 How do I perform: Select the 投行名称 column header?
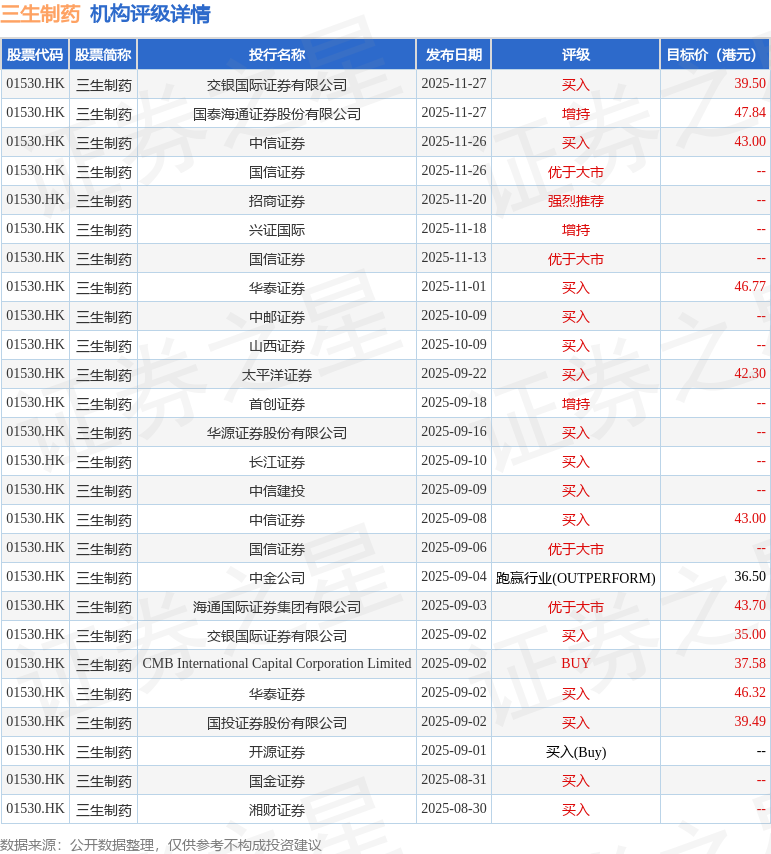tap(277, 54)
